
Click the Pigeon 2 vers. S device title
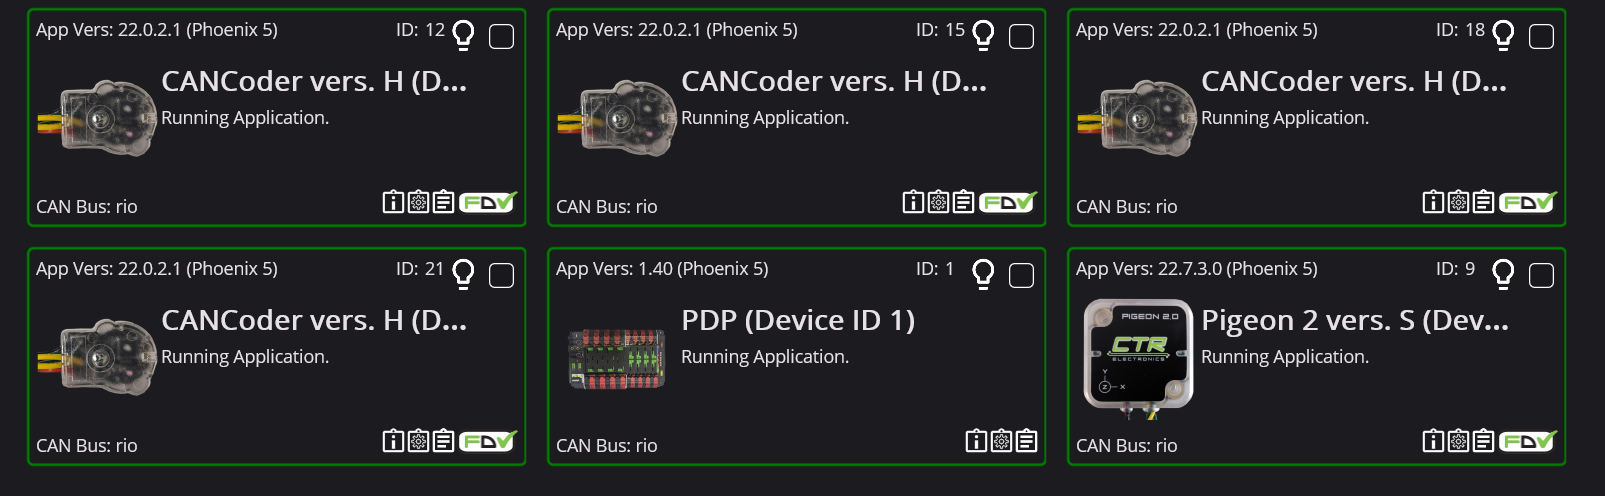pyautogui.click(x=1355, y=320)
